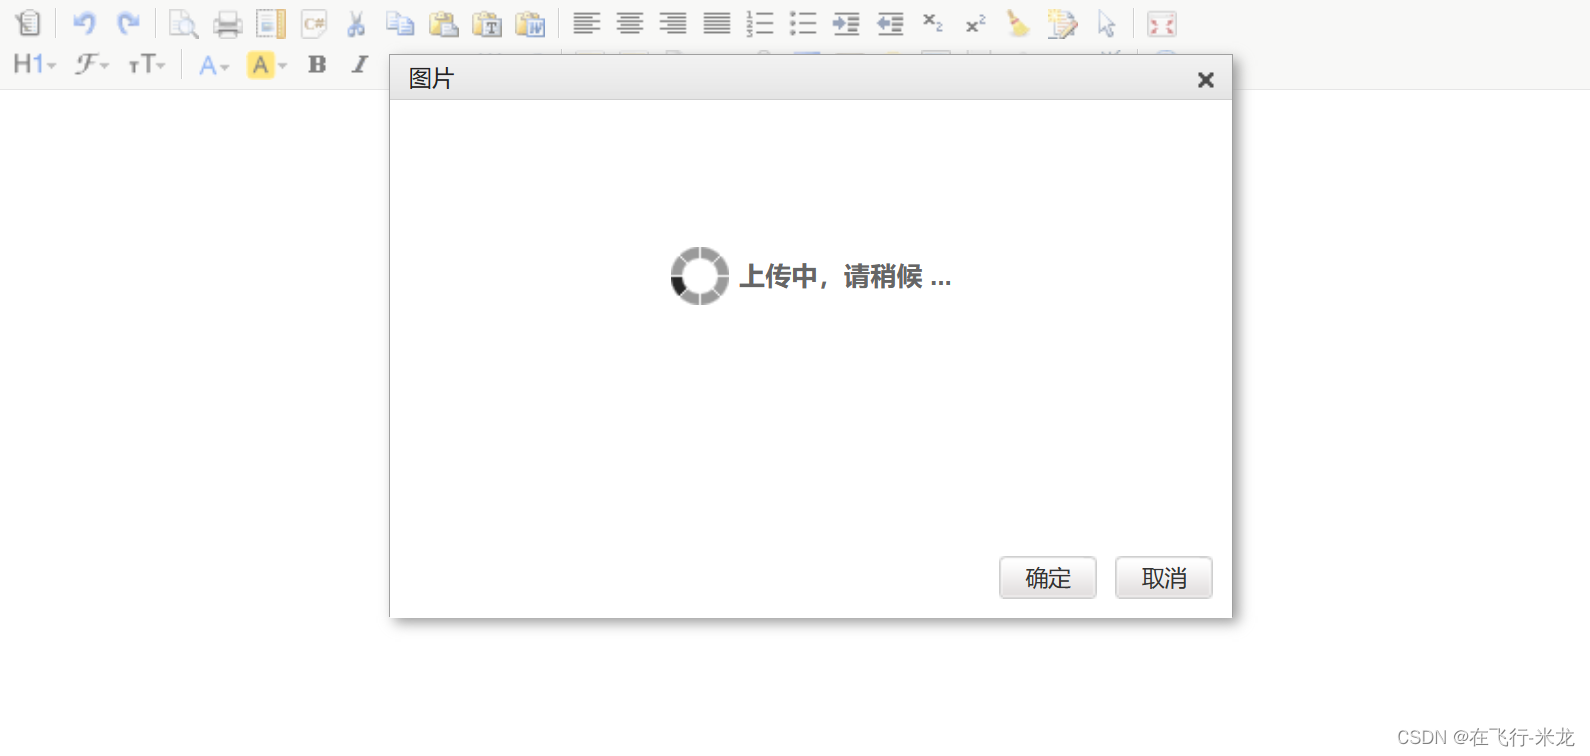Copy the selection with the copy icon

(x=400, y=23)
